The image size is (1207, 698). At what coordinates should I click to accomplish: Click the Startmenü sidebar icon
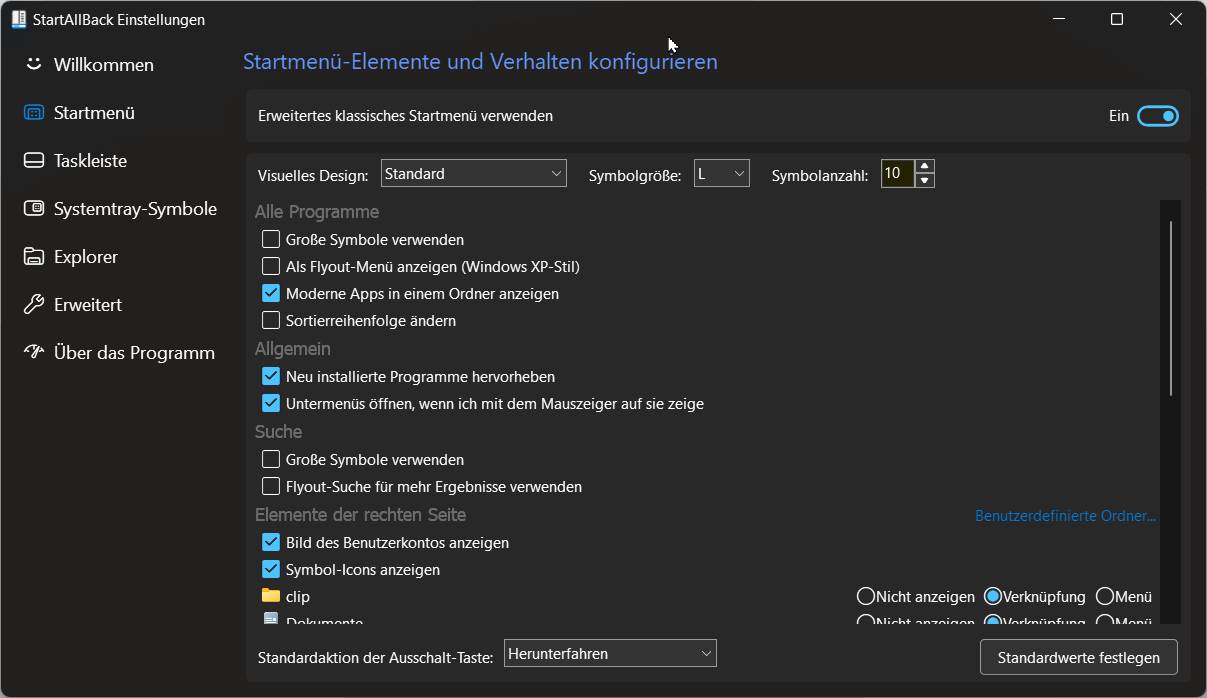[34, 113]
